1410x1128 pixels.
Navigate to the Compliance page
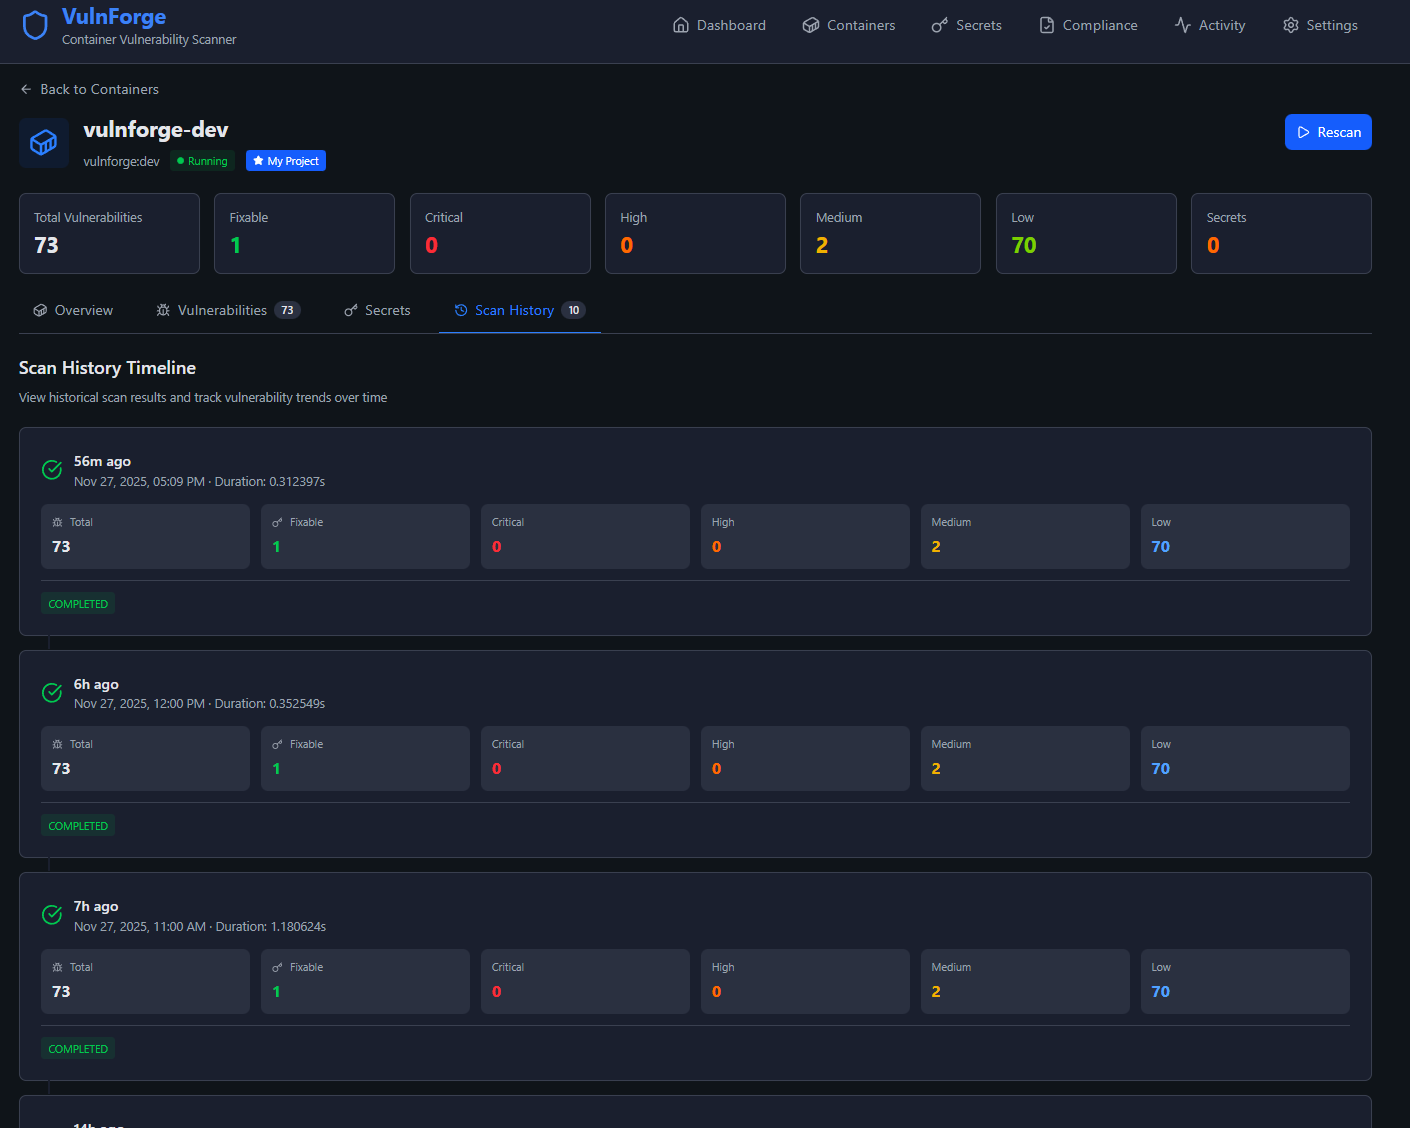point(1088,25)
